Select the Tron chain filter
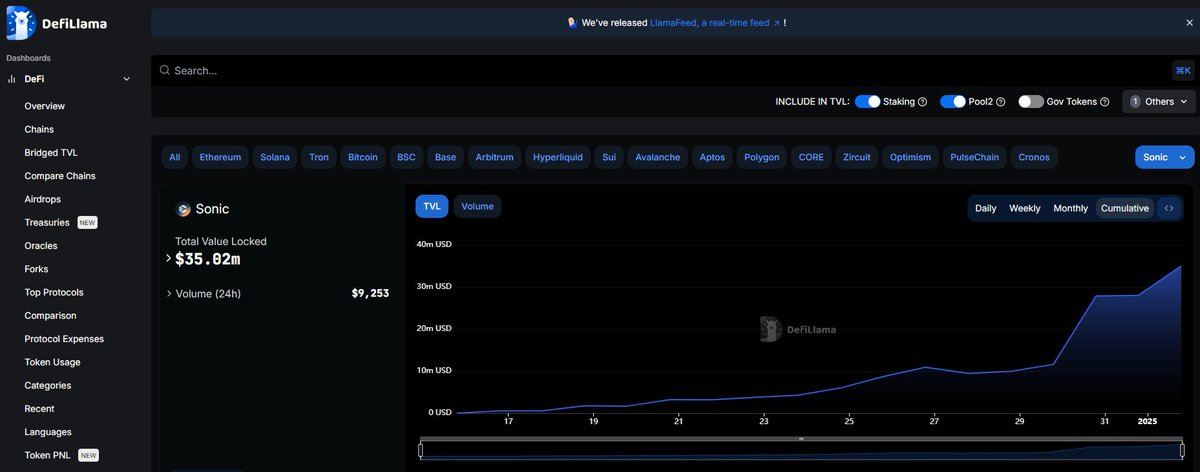The width and height of the screenshot is (1200, 472). coord(319,157)
